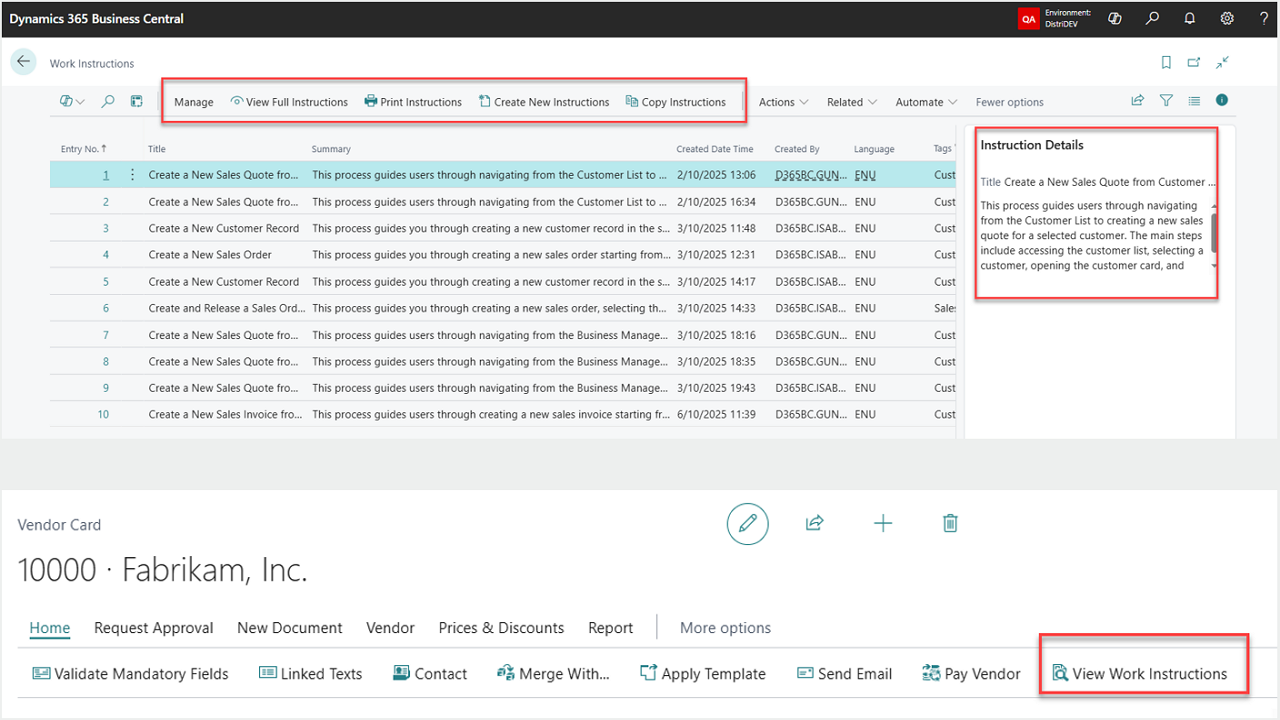
Task: Open the settings gear in the header
Action: click(x=1227, y=18)
